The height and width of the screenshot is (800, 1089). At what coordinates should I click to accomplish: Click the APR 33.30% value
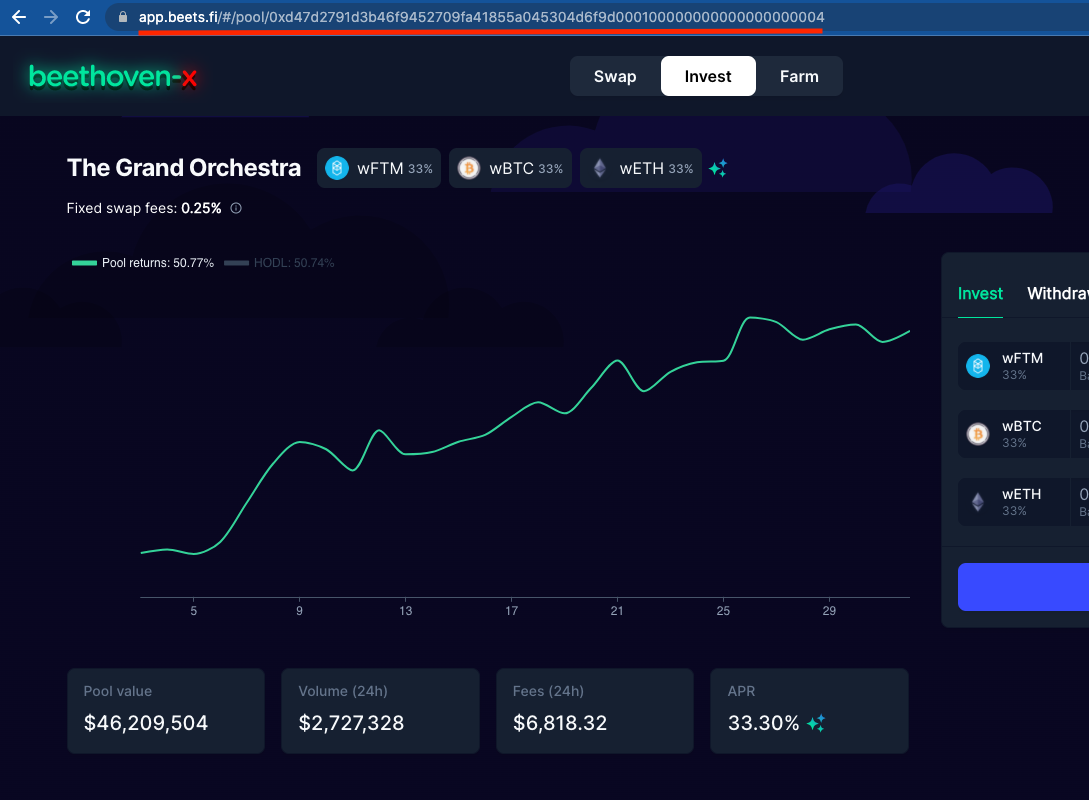pyautogui.click(x=763, y=723)
